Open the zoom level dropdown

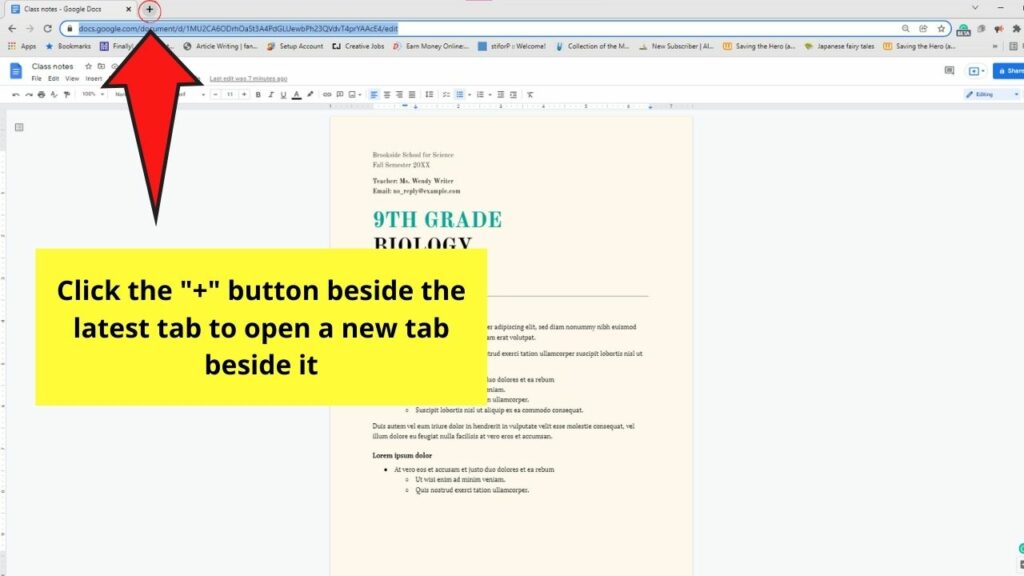tap(93, 94)
